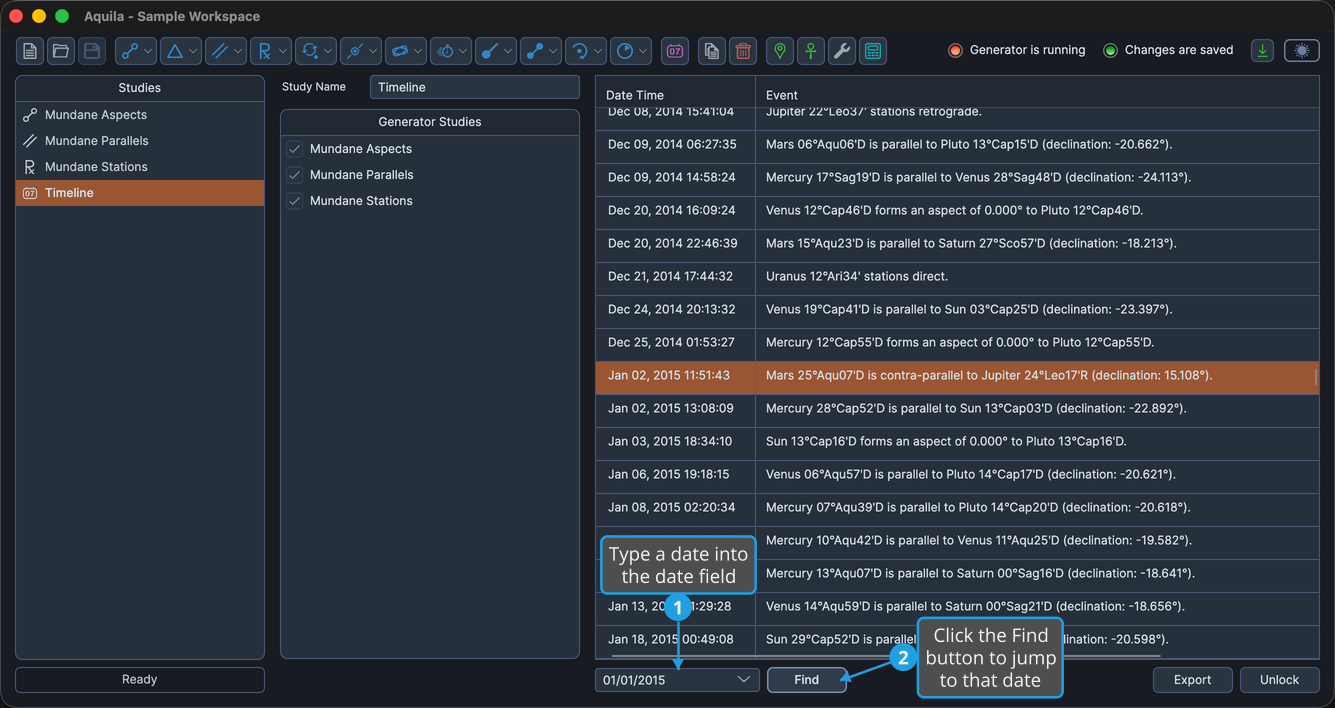1335x708 pixels.
Task: Expand the planet-with-line tool dropdown
Action: (373, 51)
